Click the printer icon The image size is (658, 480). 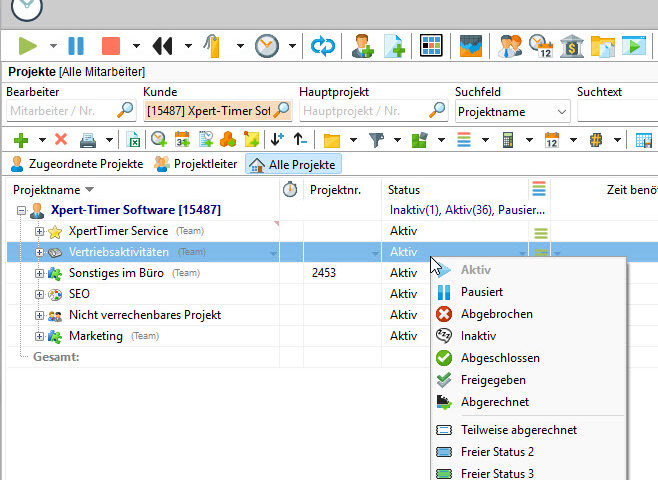coord(88,140)
